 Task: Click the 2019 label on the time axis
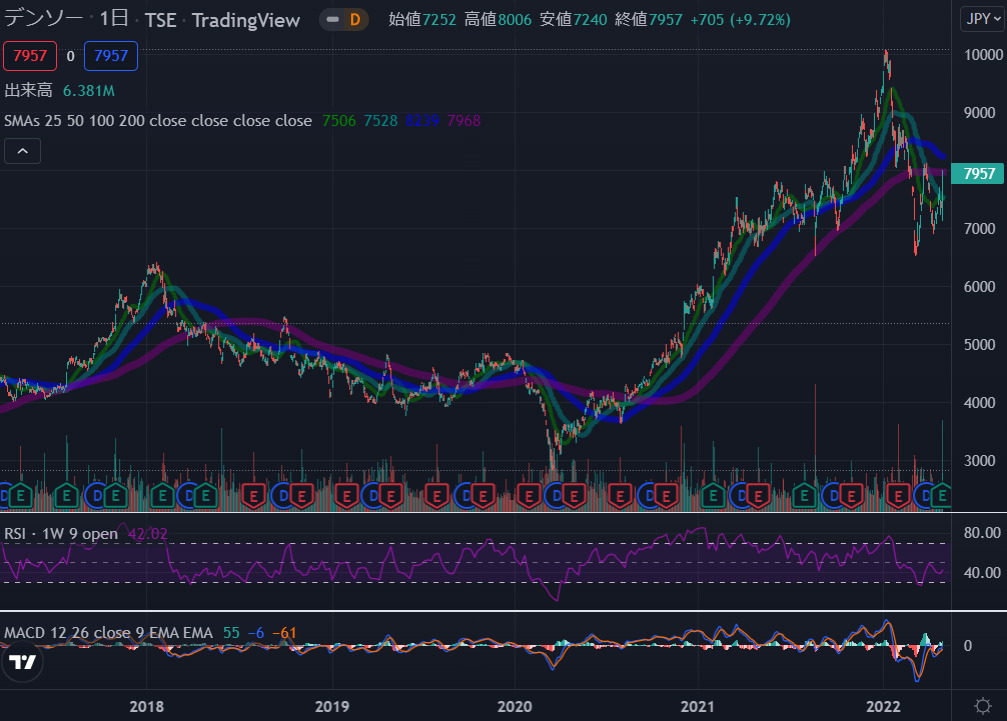[x=332, y=706]
